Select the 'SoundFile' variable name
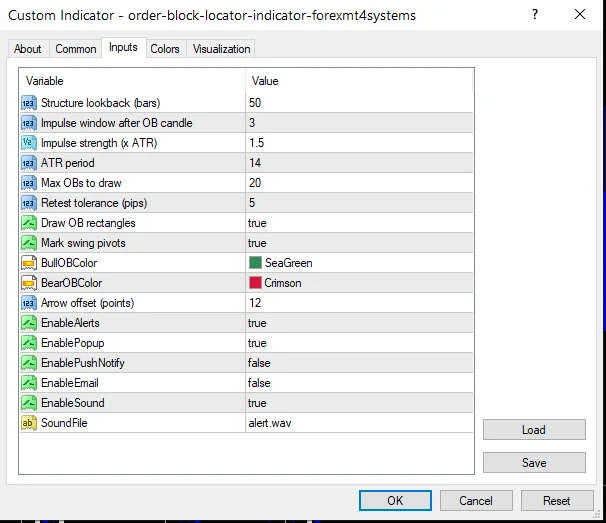 (64, 423)
